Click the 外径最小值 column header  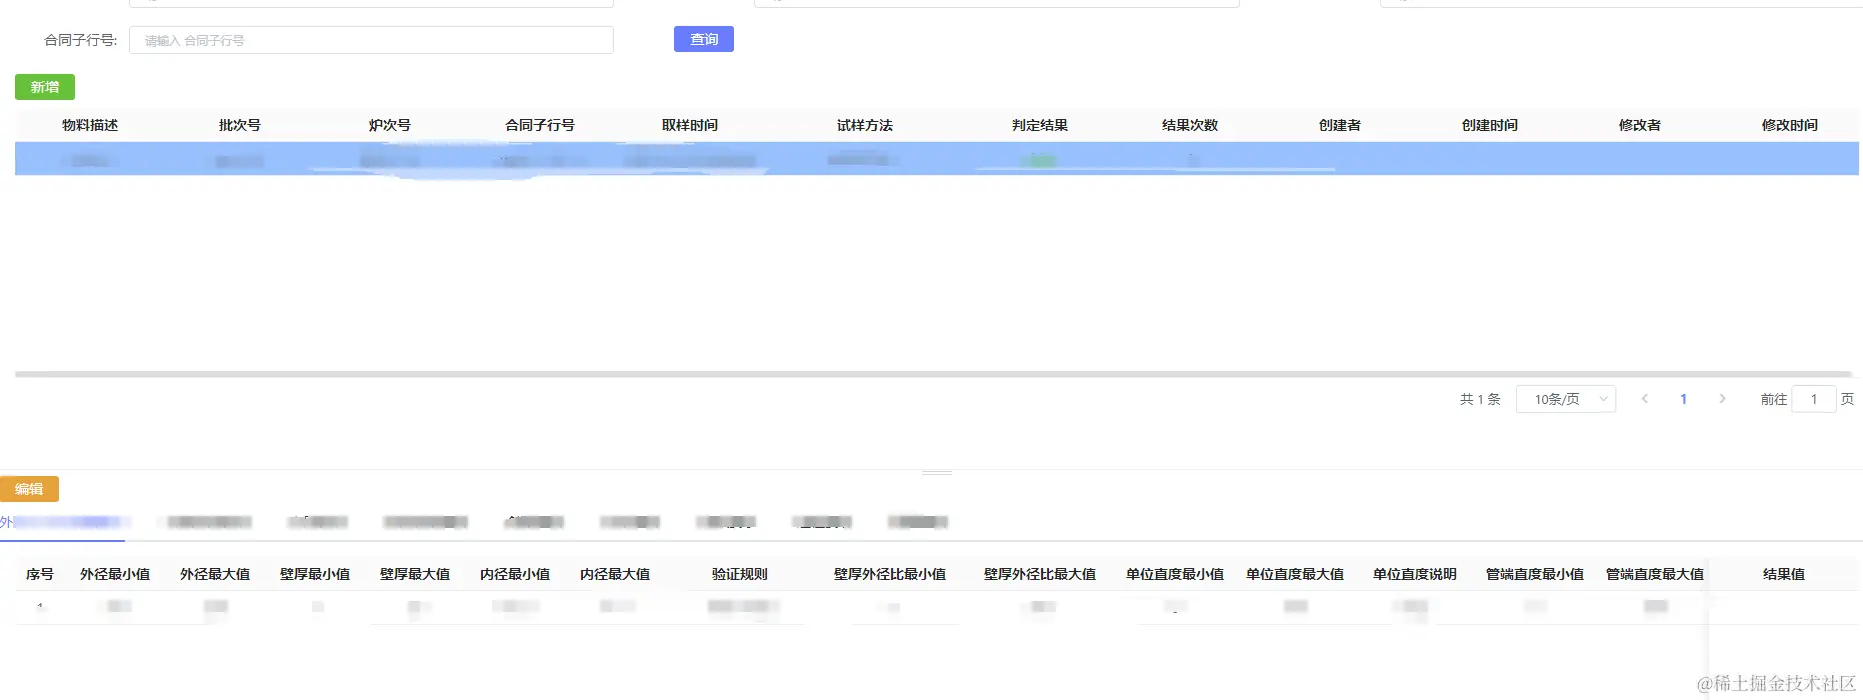(115, 574)
